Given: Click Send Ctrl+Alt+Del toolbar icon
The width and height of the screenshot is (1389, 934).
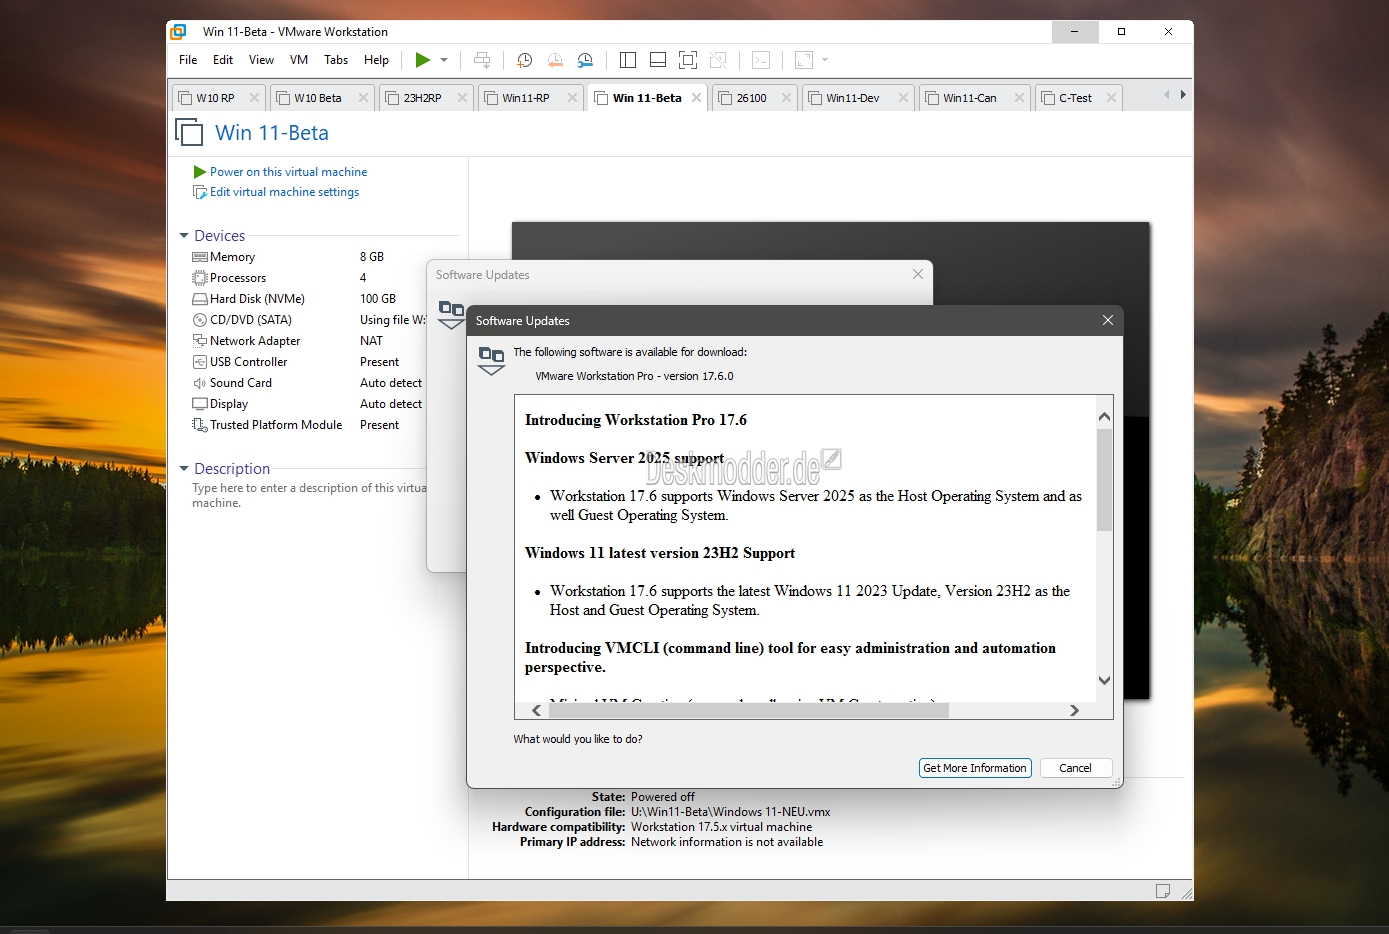Looking at the screenshot, I should [482, 60].
